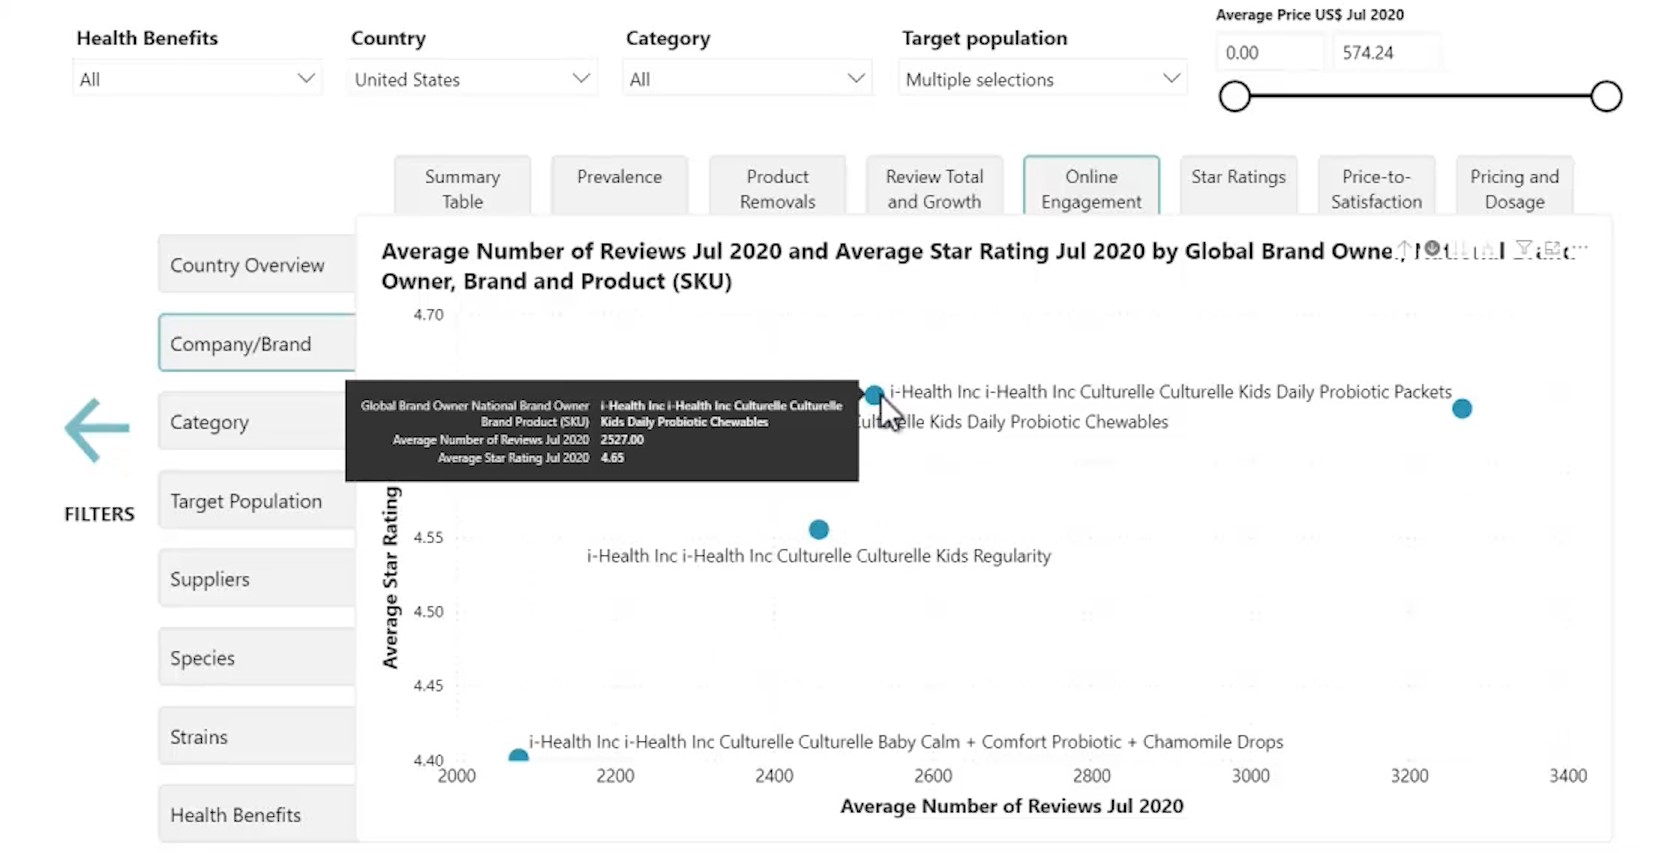This screenshot has width=1653, height=853.
Task: Open the chart's filter funnel icon
Action: tap(1524, 248)
